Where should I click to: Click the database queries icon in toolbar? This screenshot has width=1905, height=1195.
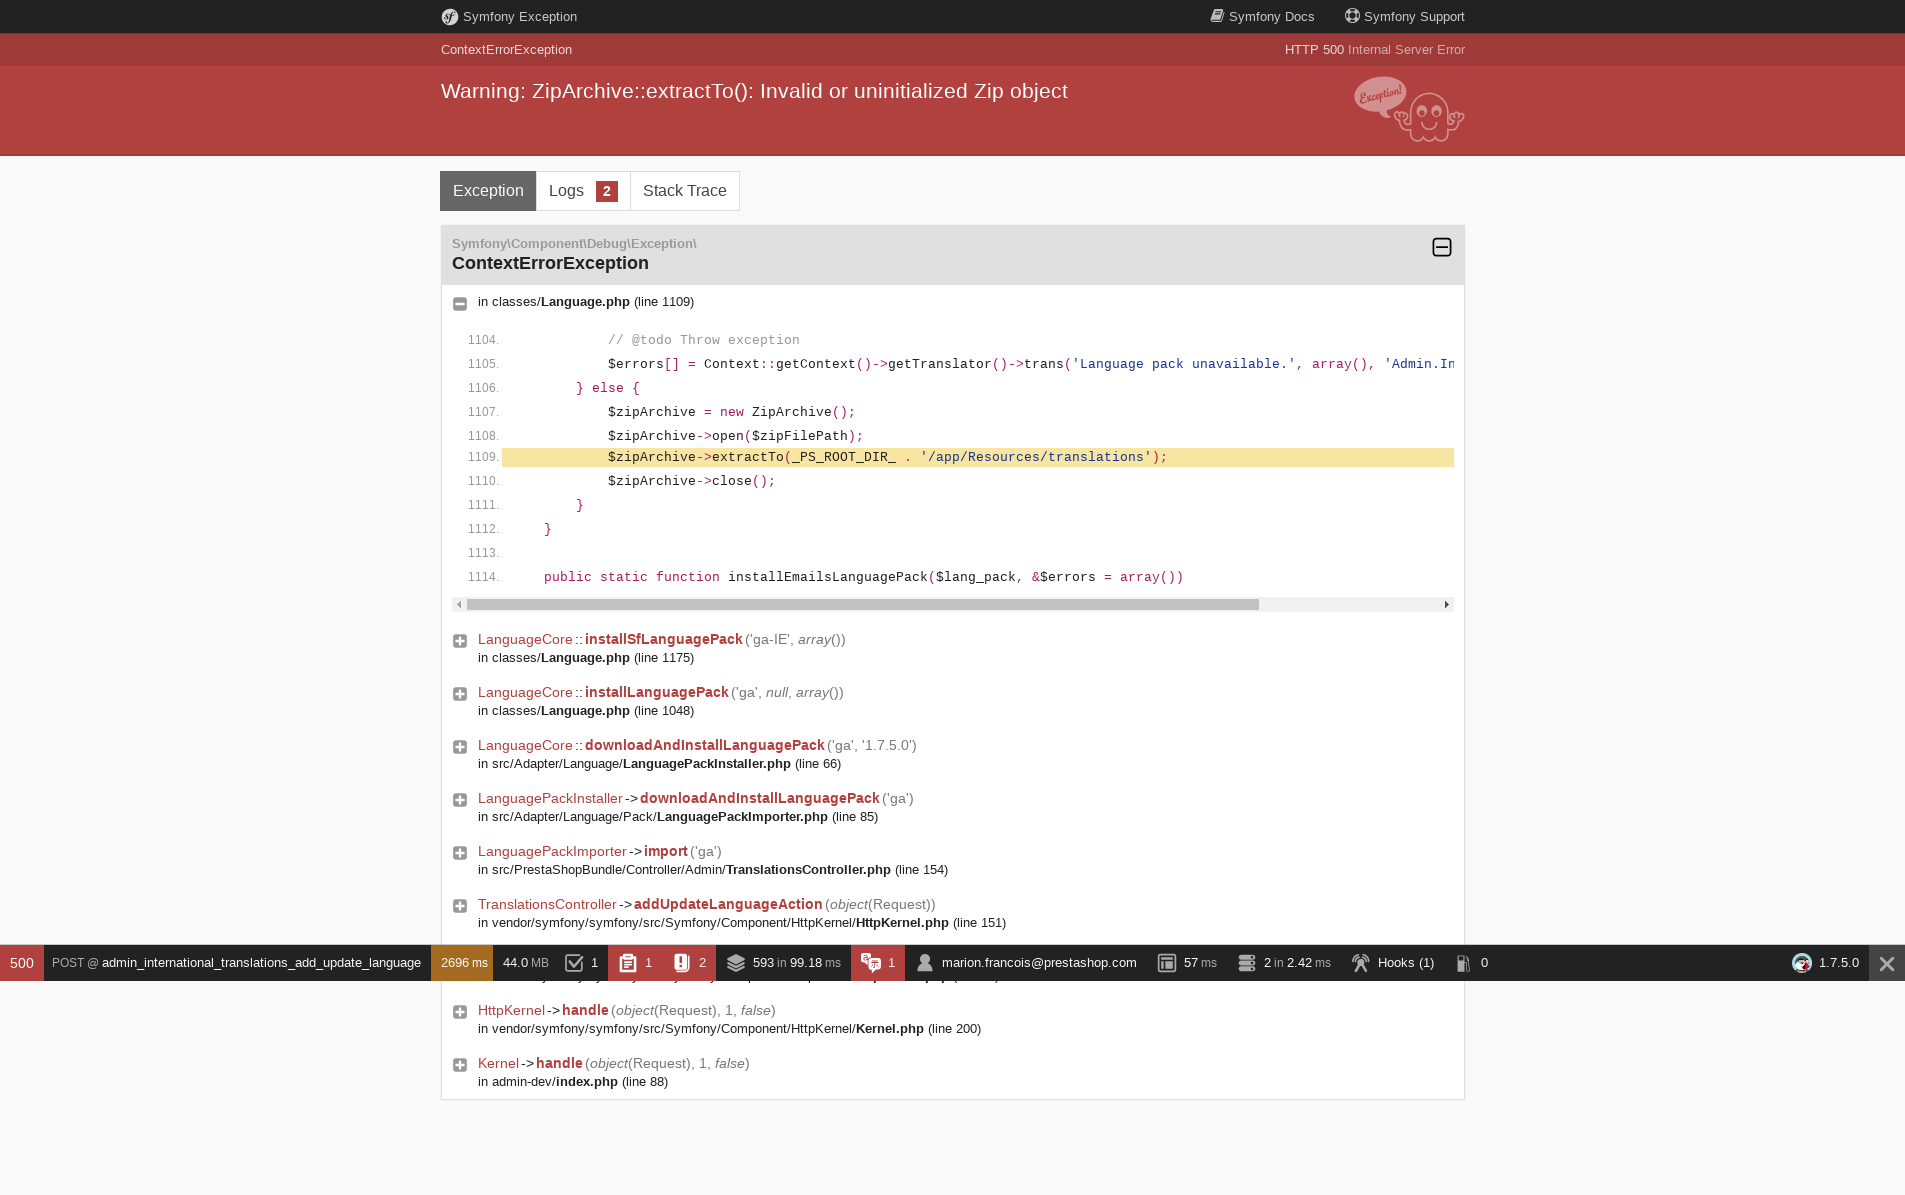tap(1247, 963)
